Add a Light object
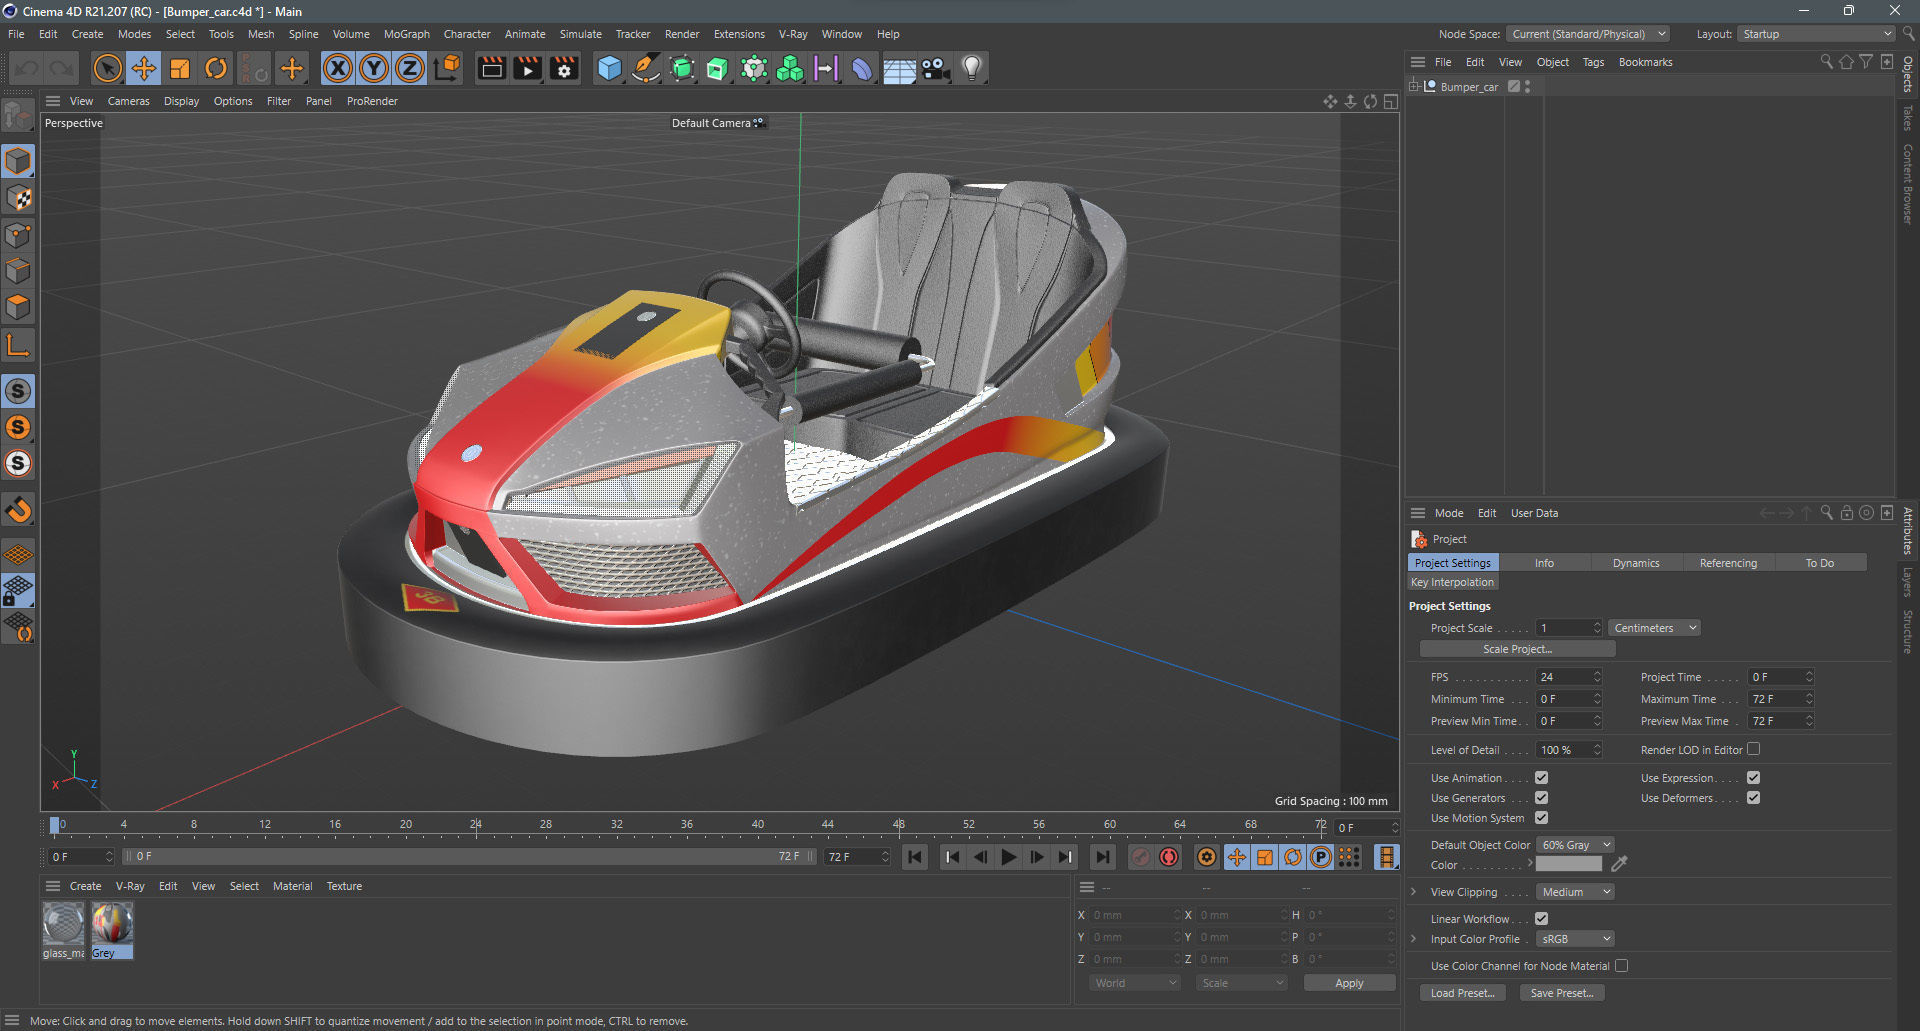This screenshot has height=1031, width=1920. pyautogui.click(x=971, y=68)
